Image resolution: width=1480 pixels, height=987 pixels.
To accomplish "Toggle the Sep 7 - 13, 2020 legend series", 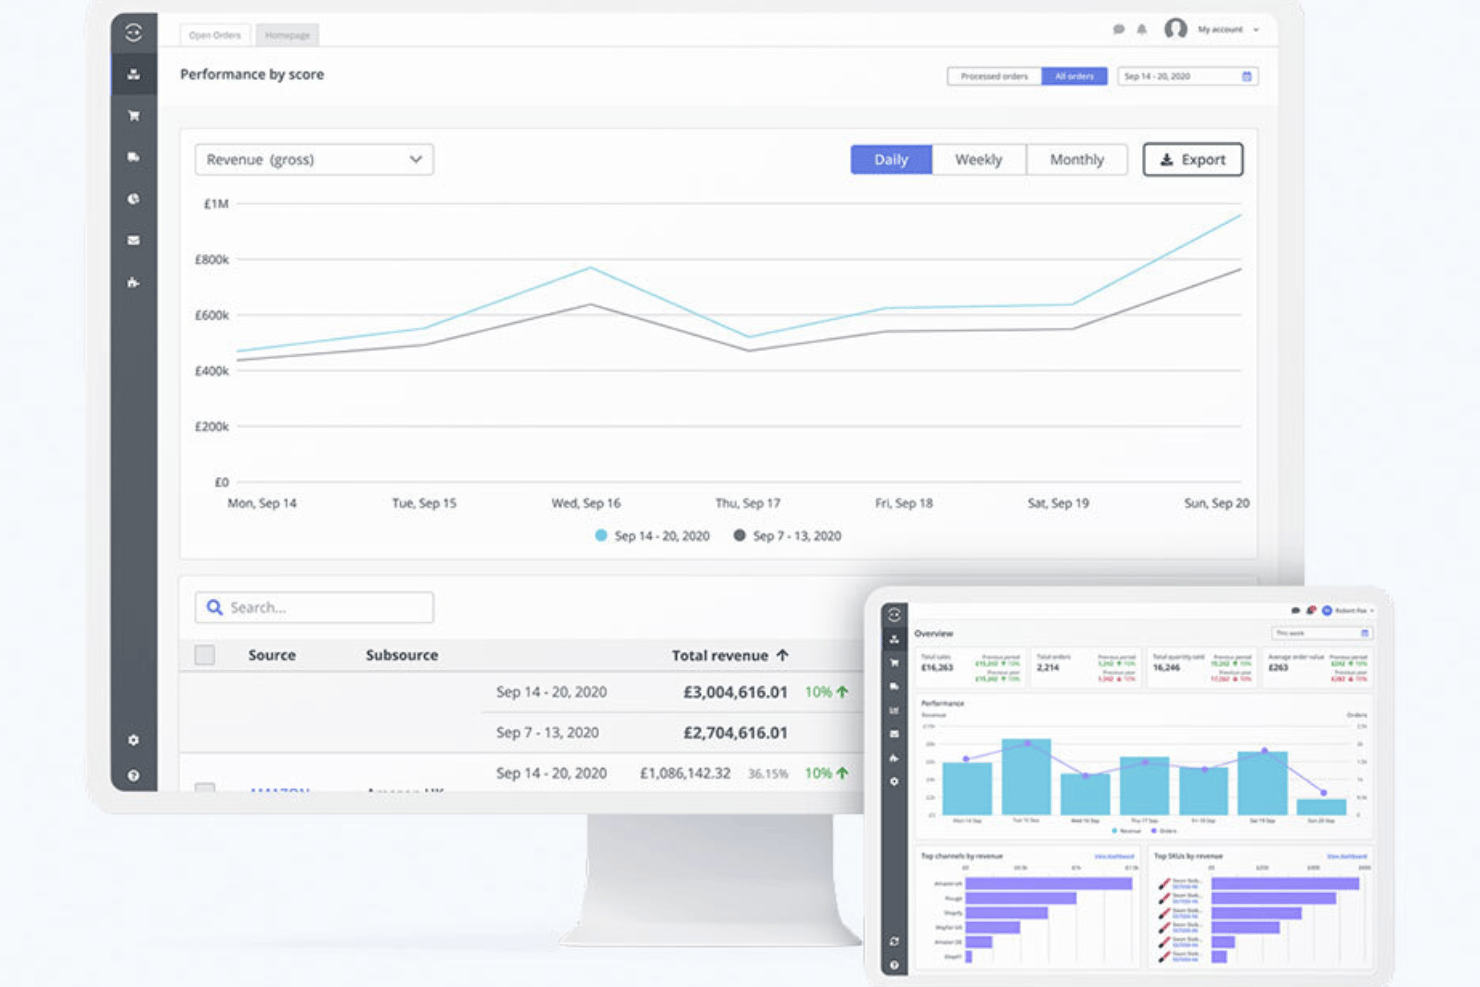I will [787, 536].
